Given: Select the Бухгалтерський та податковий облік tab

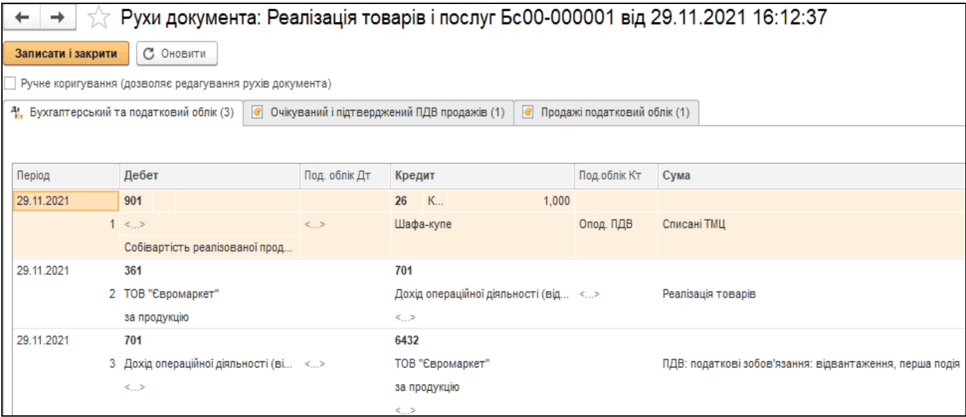Looking at the screenshot, I should click(x=130, y=113).
